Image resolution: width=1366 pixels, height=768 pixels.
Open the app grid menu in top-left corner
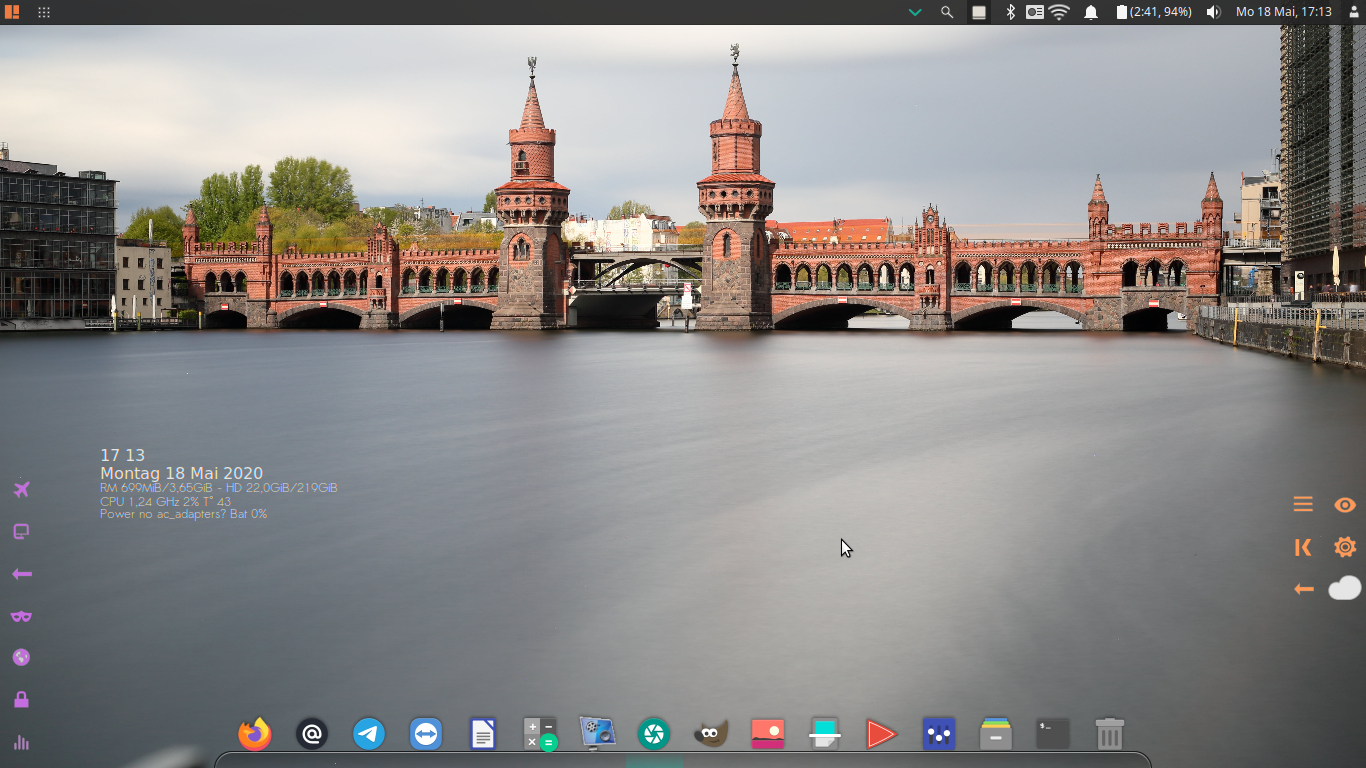click(42, 13)
